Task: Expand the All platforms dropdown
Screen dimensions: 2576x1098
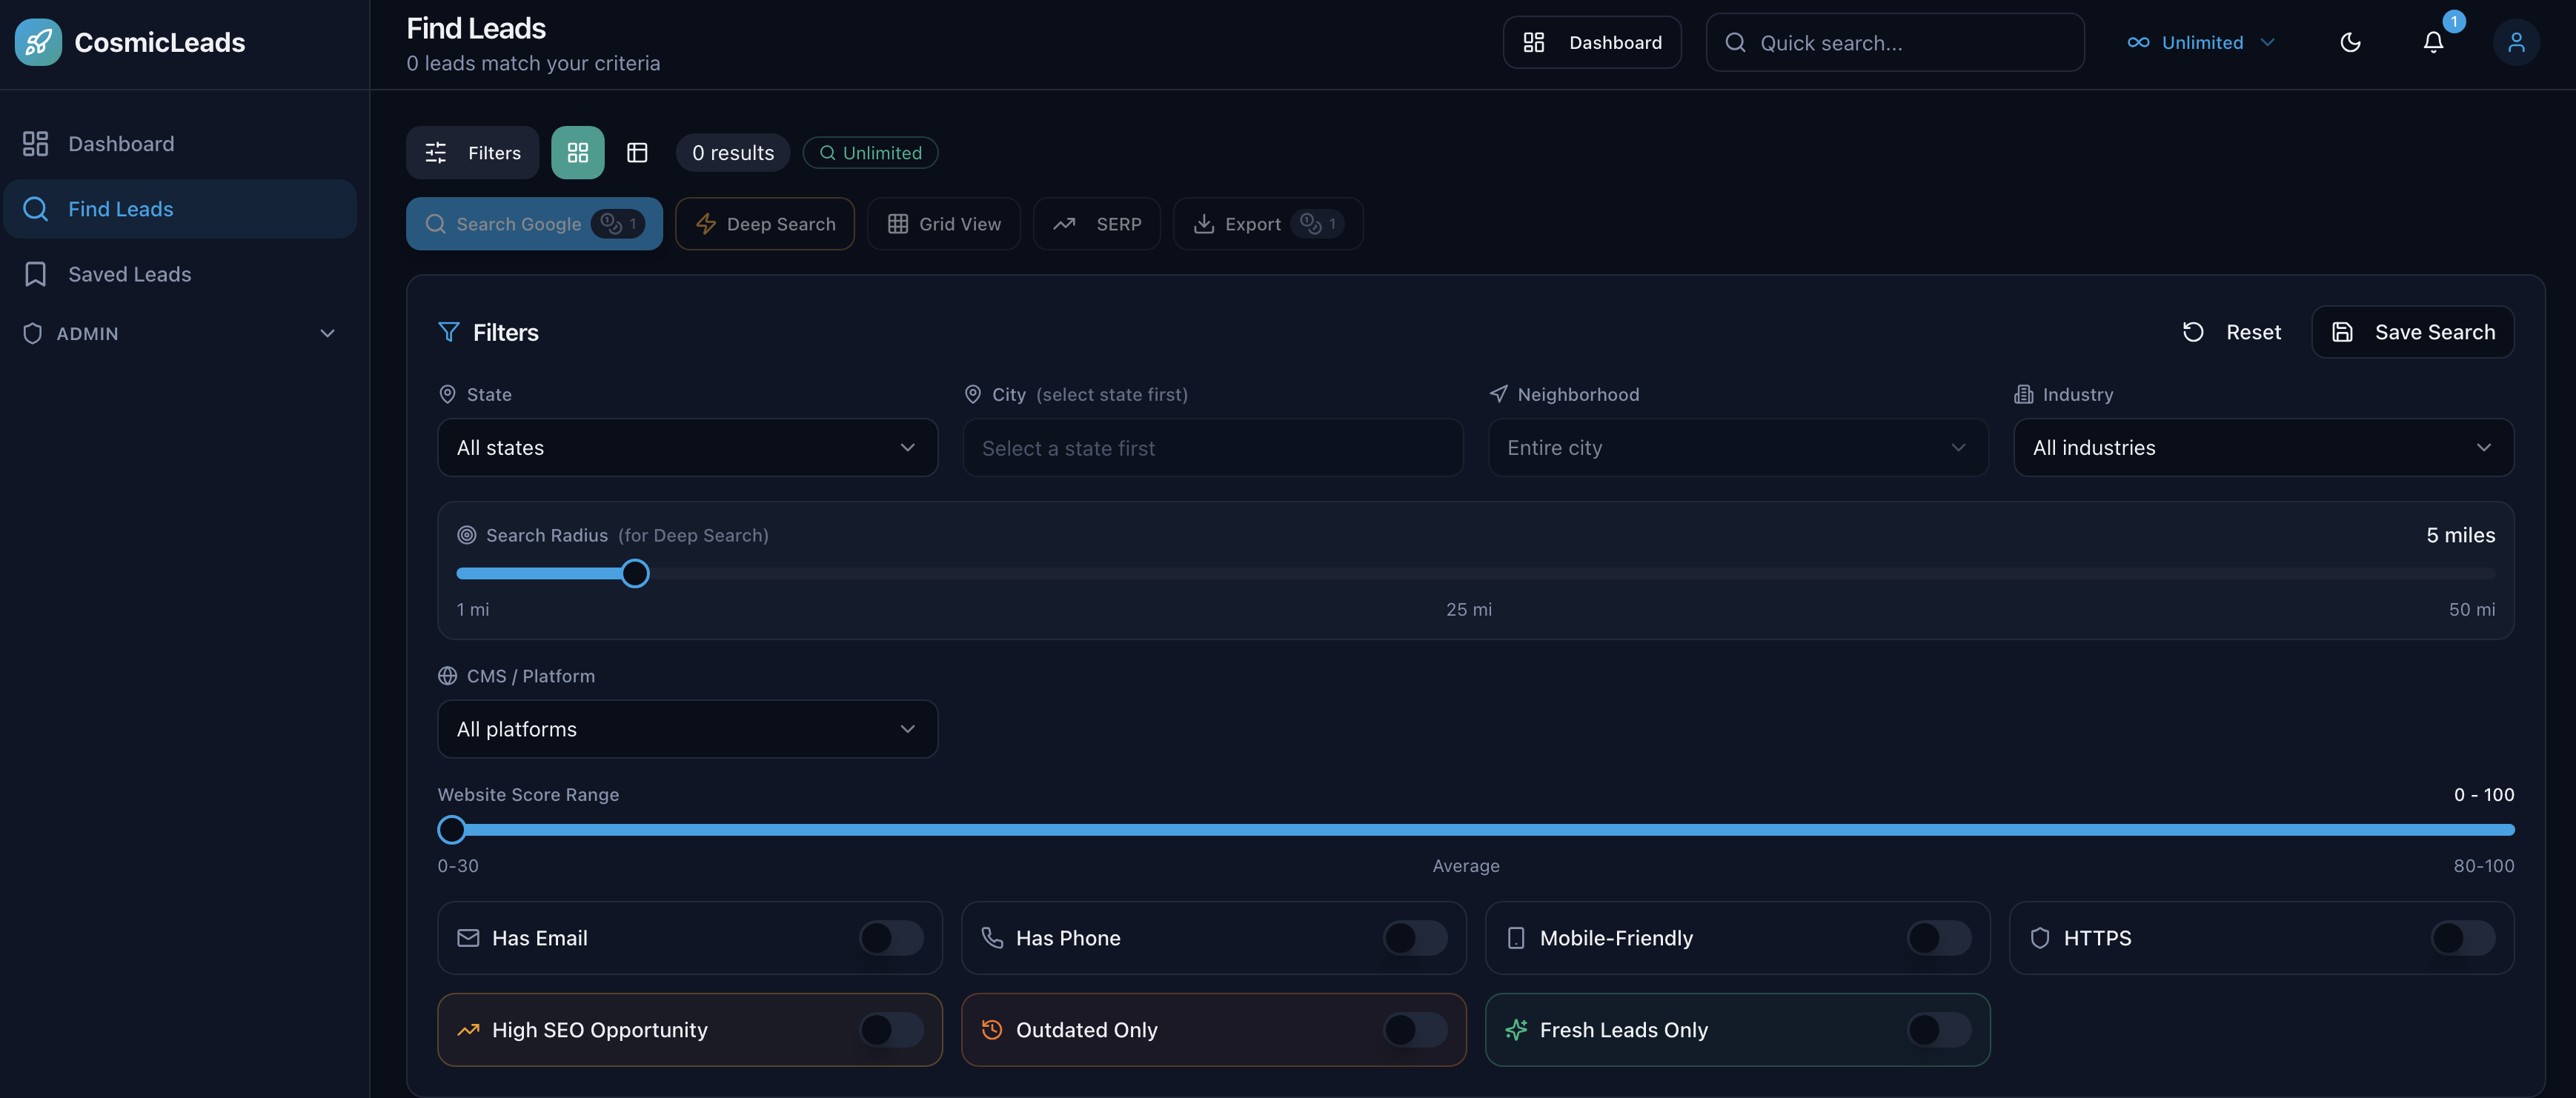Action: tap(687, 729)
